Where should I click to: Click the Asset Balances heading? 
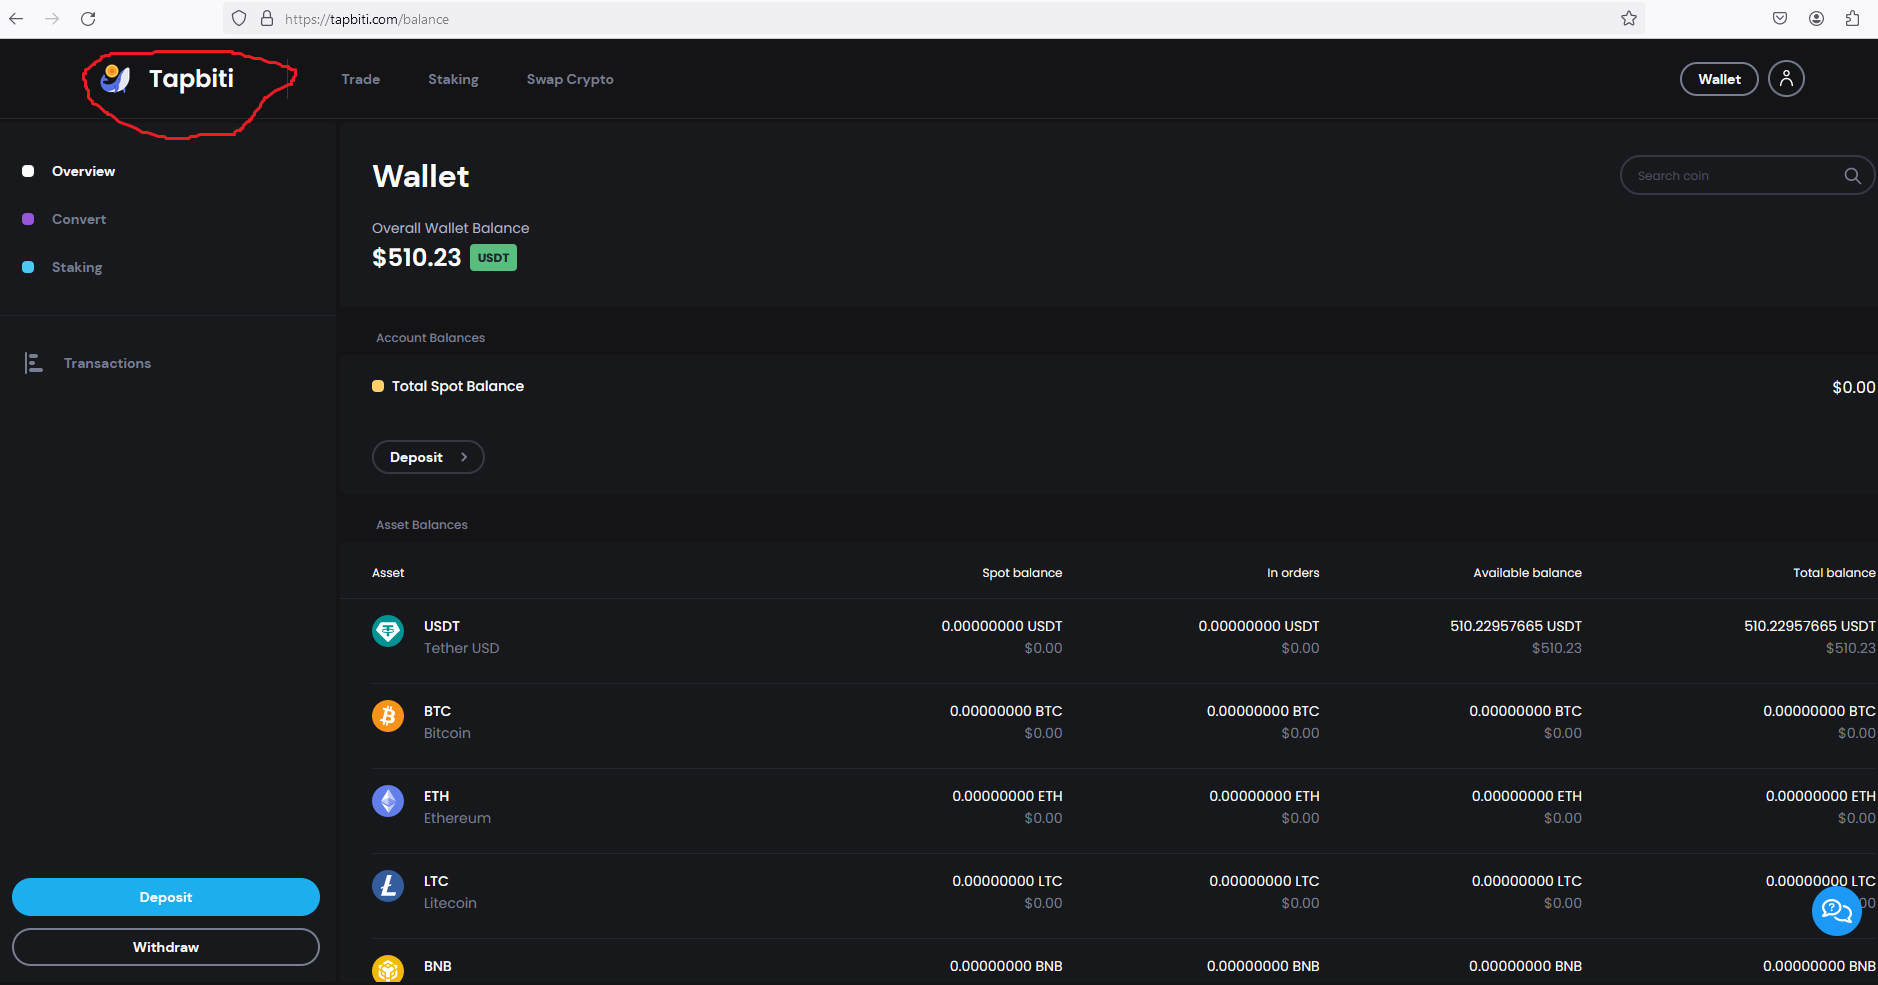pyautogui.click(x=422, y=525)
